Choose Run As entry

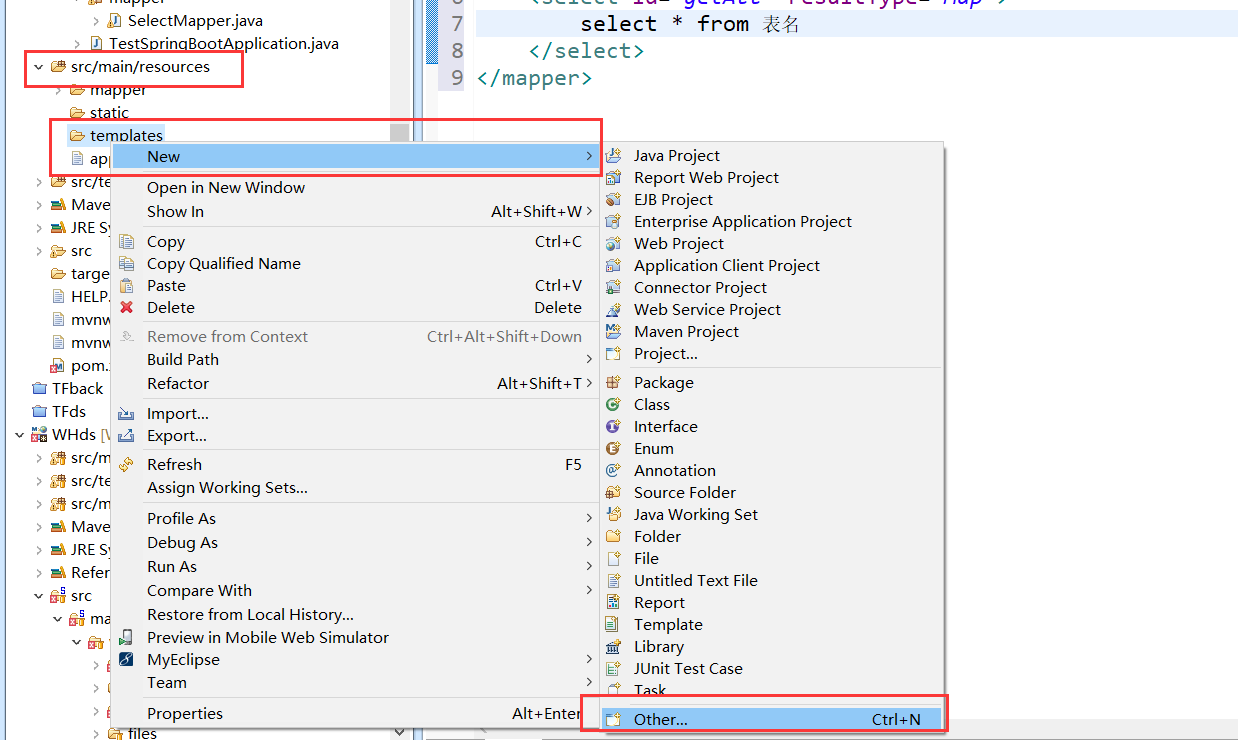click(172, 566)
